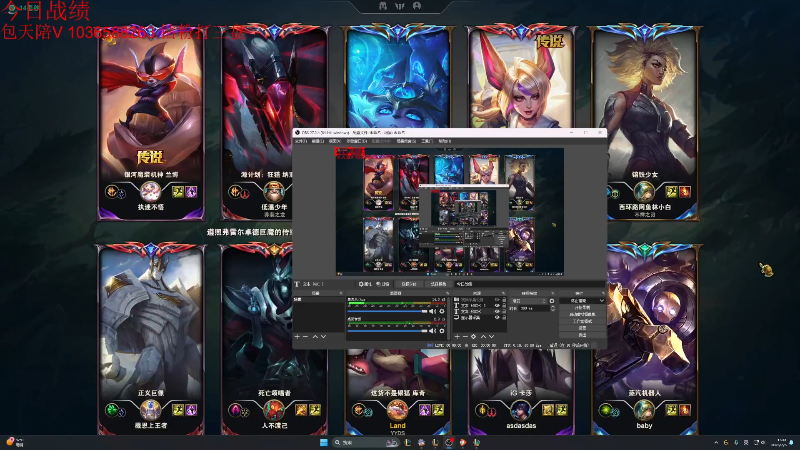Move source down with arrow icon
This screenshot has width=800, height=450.
[x=491, y=337]
